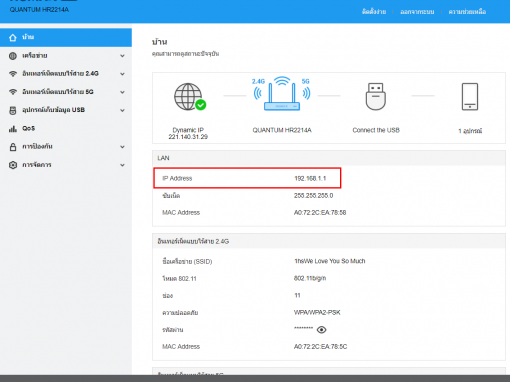
Task: Click the connected device phone icon
Action: 470,97
